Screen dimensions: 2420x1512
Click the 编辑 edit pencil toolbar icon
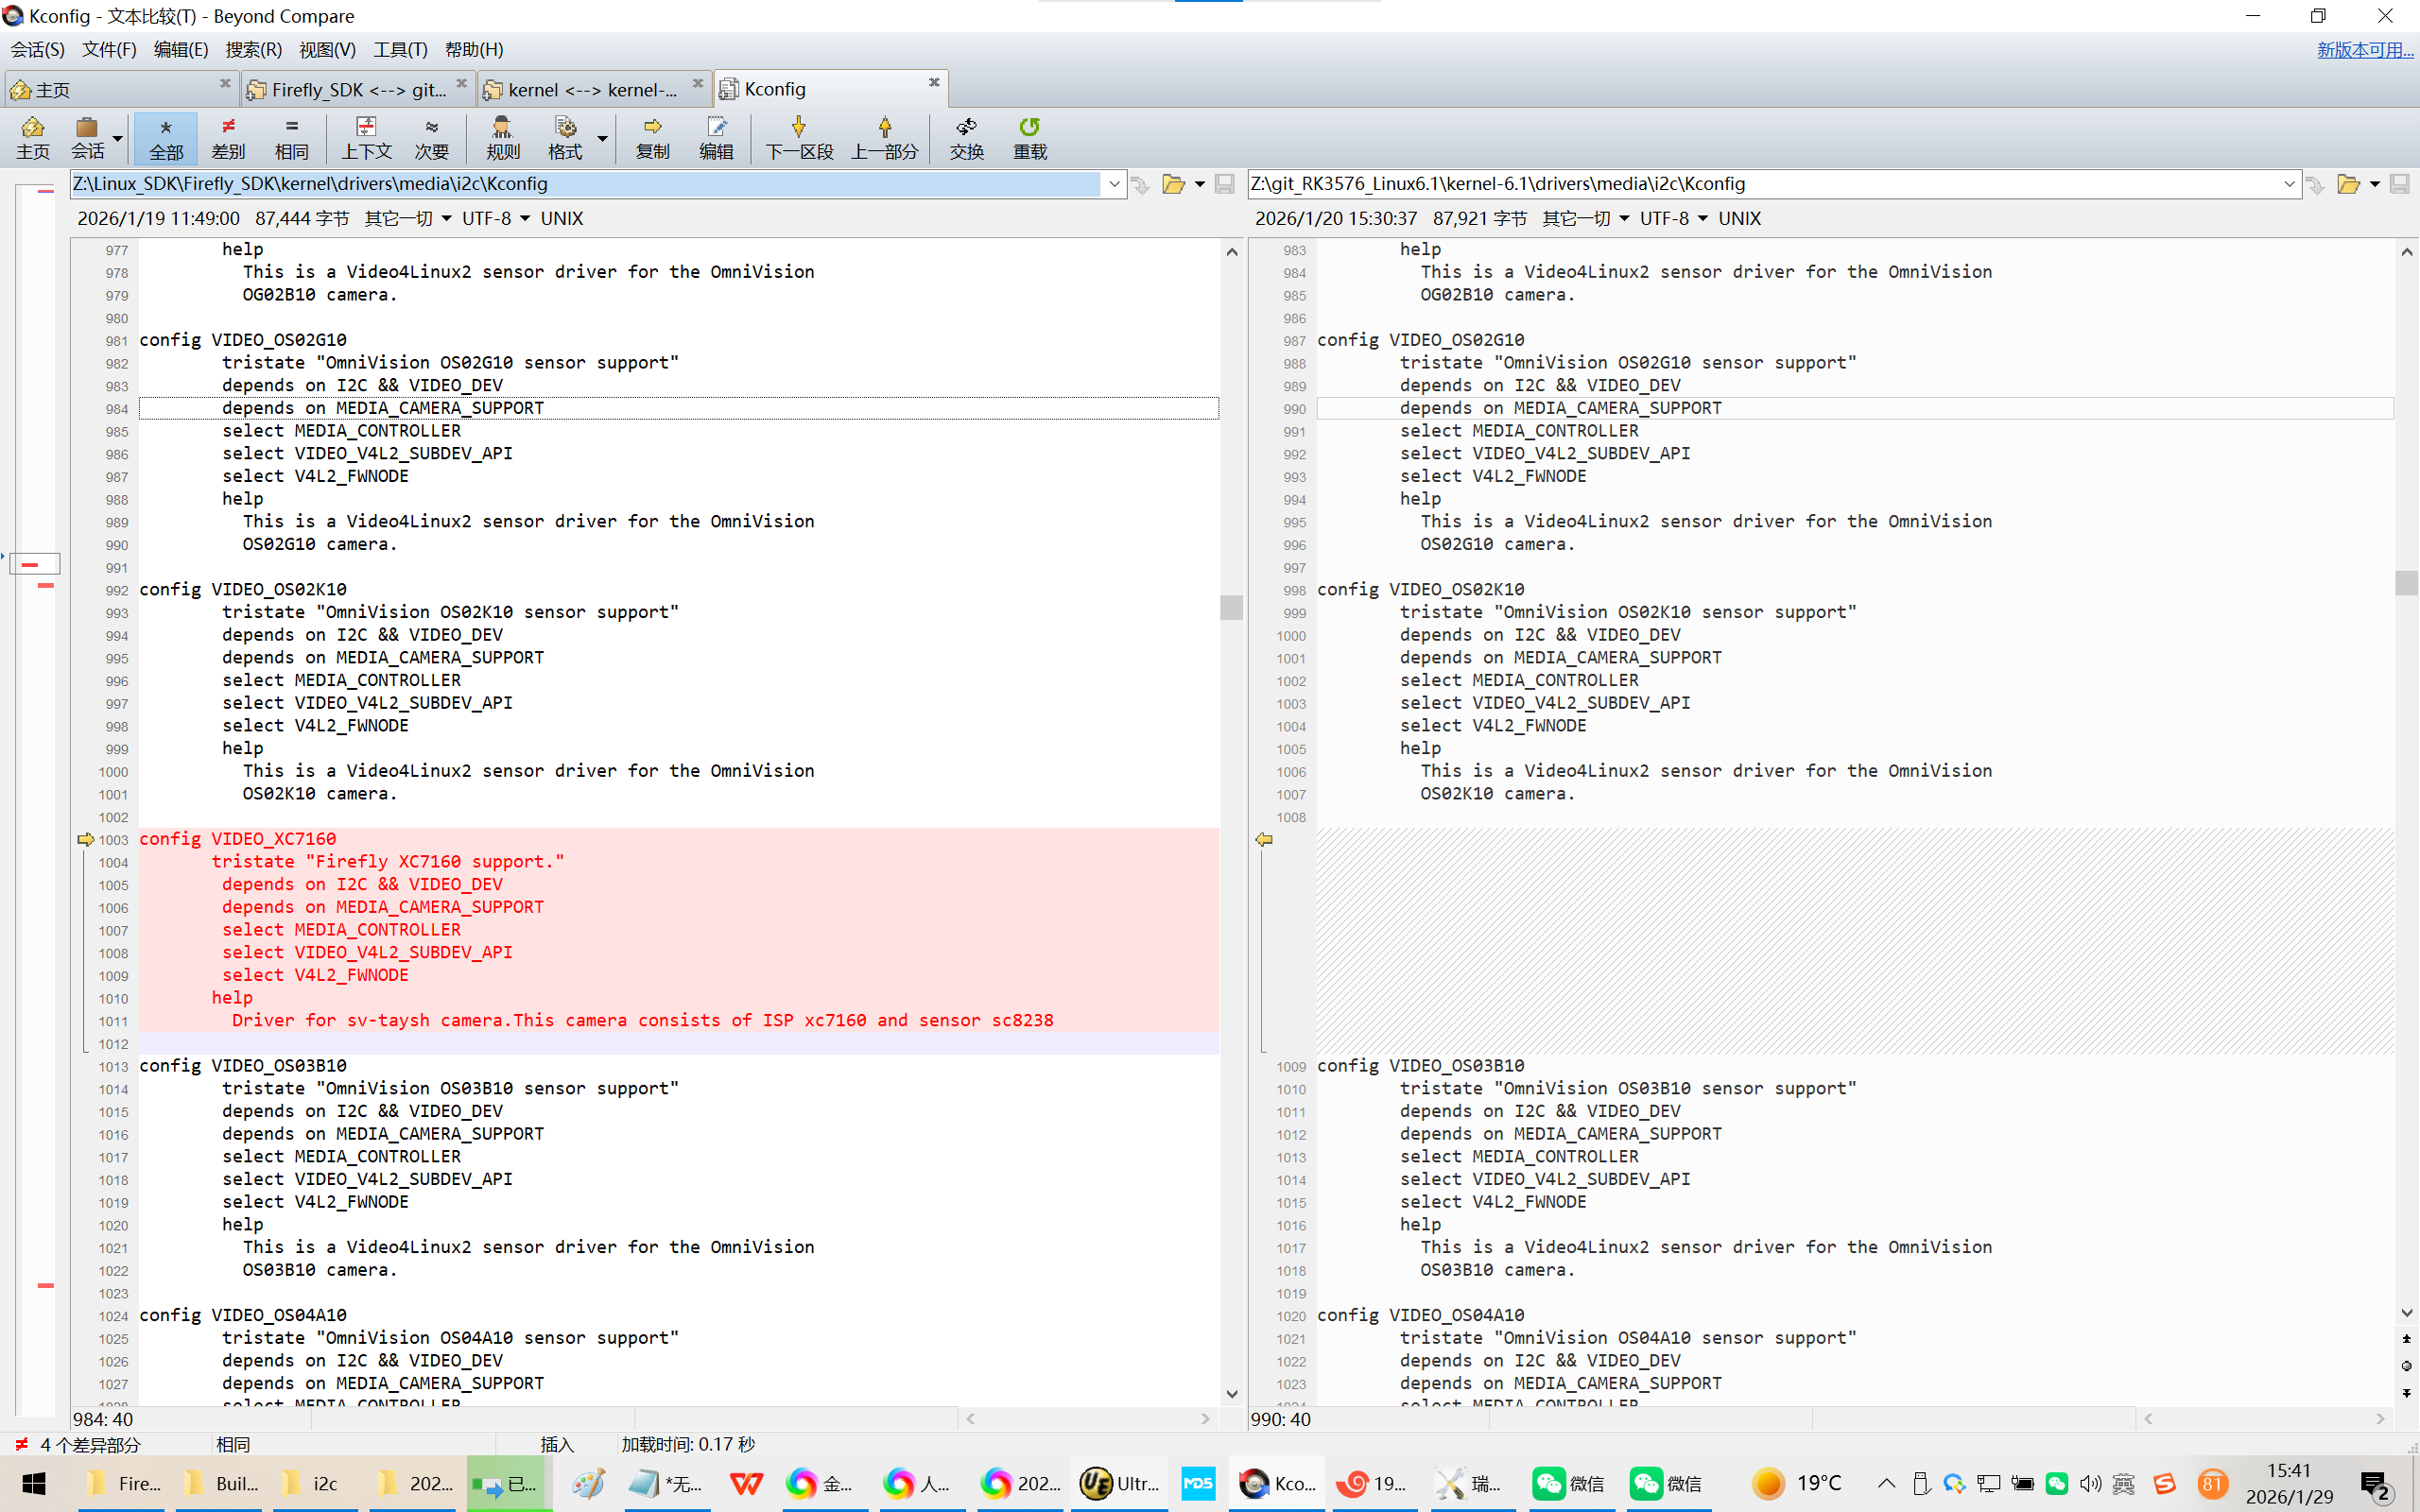(x=716, y=127)
